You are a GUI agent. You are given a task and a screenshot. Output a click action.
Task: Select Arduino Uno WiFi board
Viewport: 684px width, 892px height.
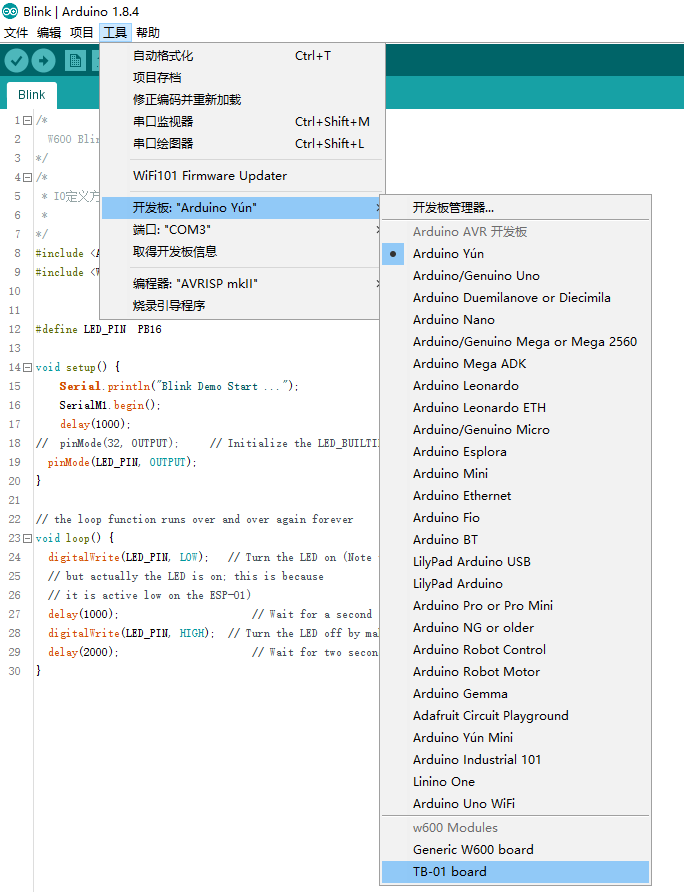pyautogui.click(x=515, y=804)
